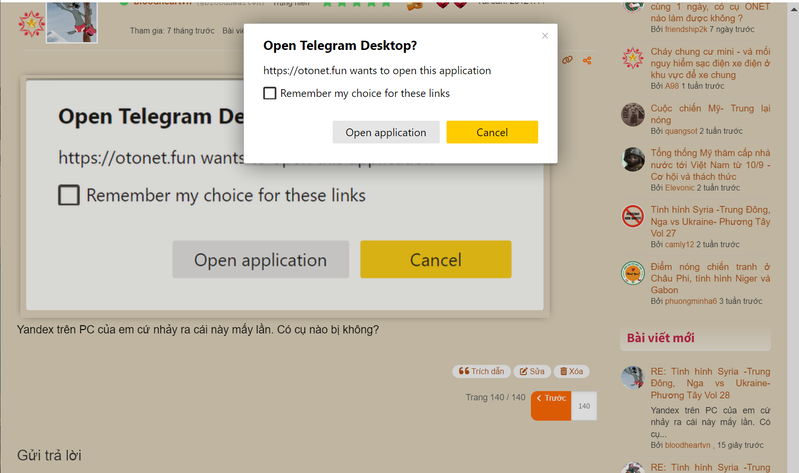Image resolution: width=799 pixels, height=473 pixels.
Task: Click soldier avatar beside 'Tổng thống Mỹ' thread
Action: point(633,159)
